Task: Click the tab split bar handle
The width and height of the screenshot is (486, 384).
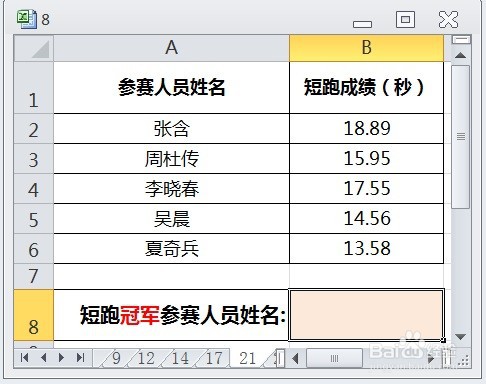Action: tap(281, 359)
